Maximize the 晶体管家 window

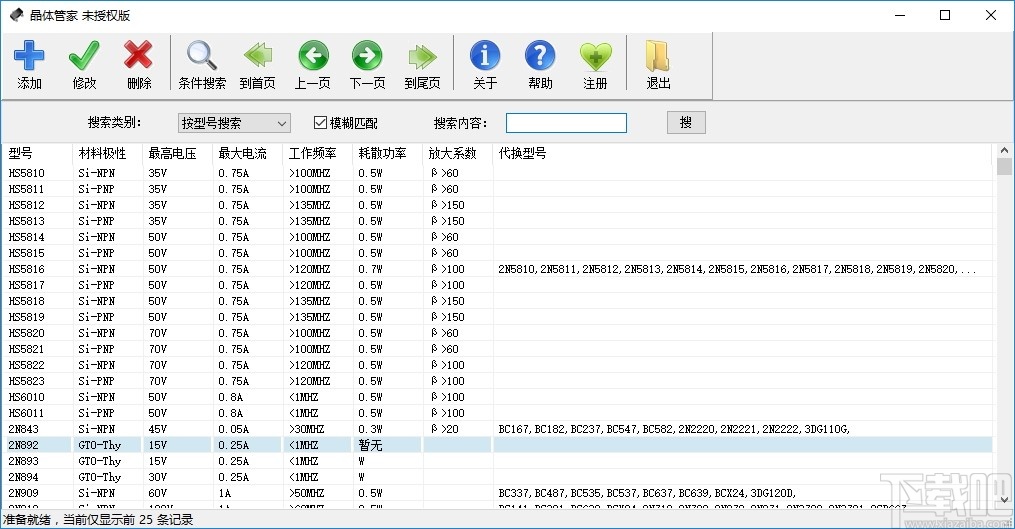pos(945,15)
